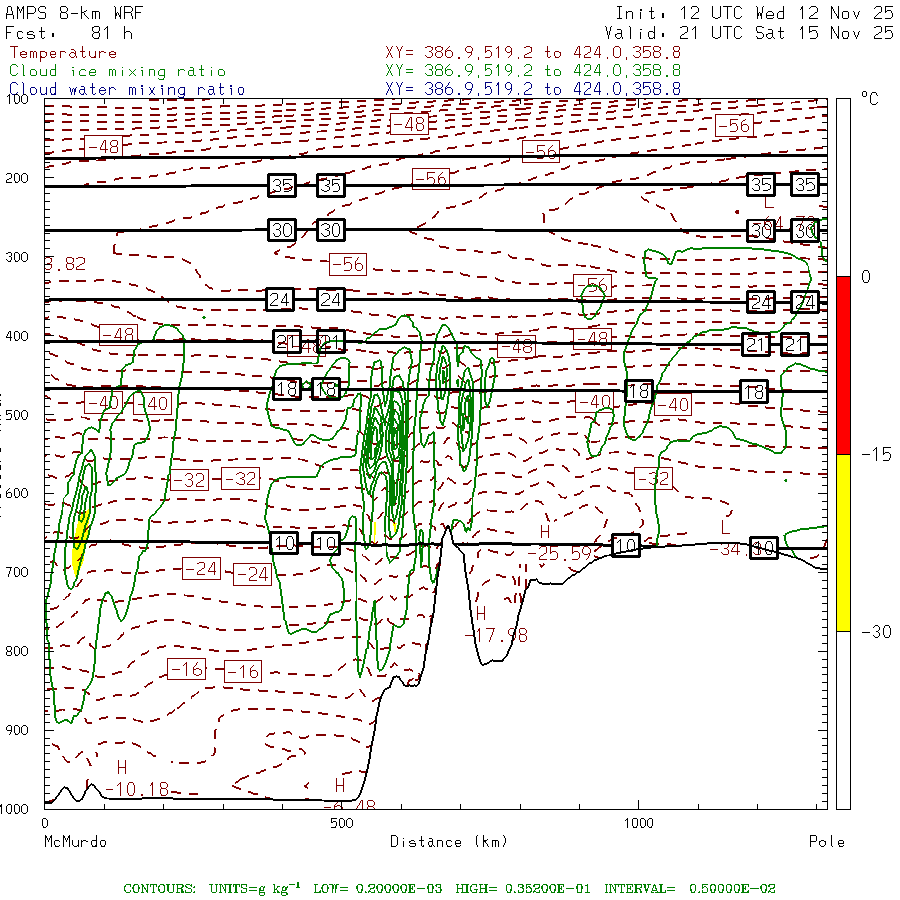
Task: Click the green 'Cloud ice mixing ratio' label
Action: pos(117,71)
